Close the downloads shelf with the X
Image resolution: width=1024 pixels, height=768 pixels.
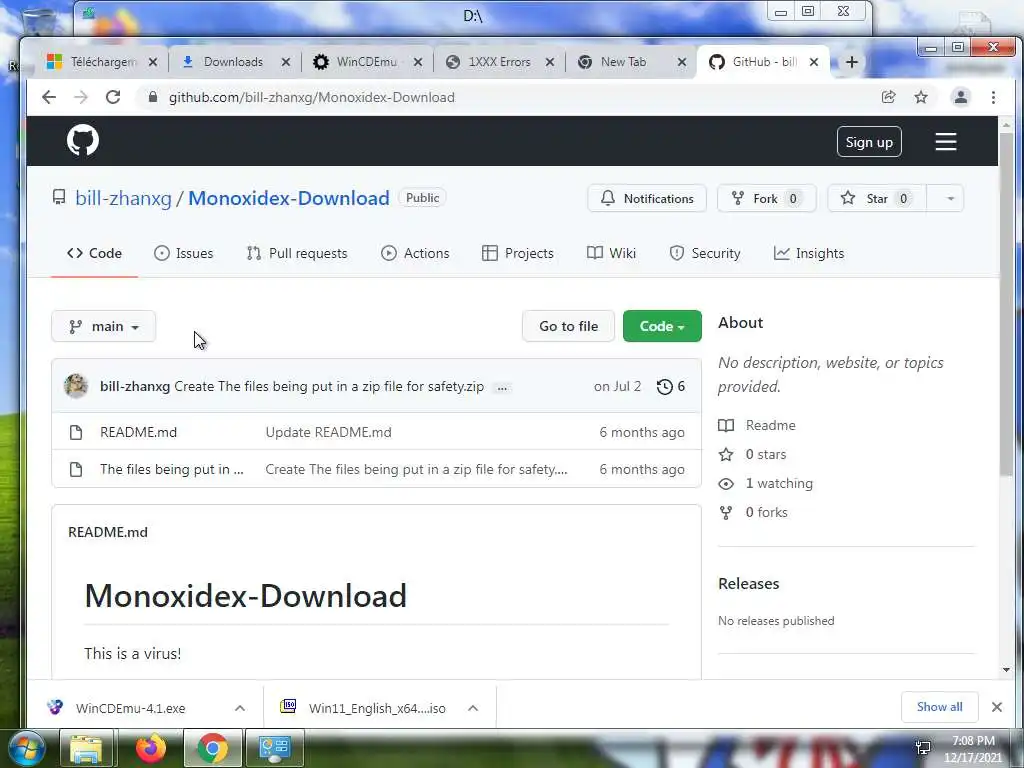click(997, 707)
